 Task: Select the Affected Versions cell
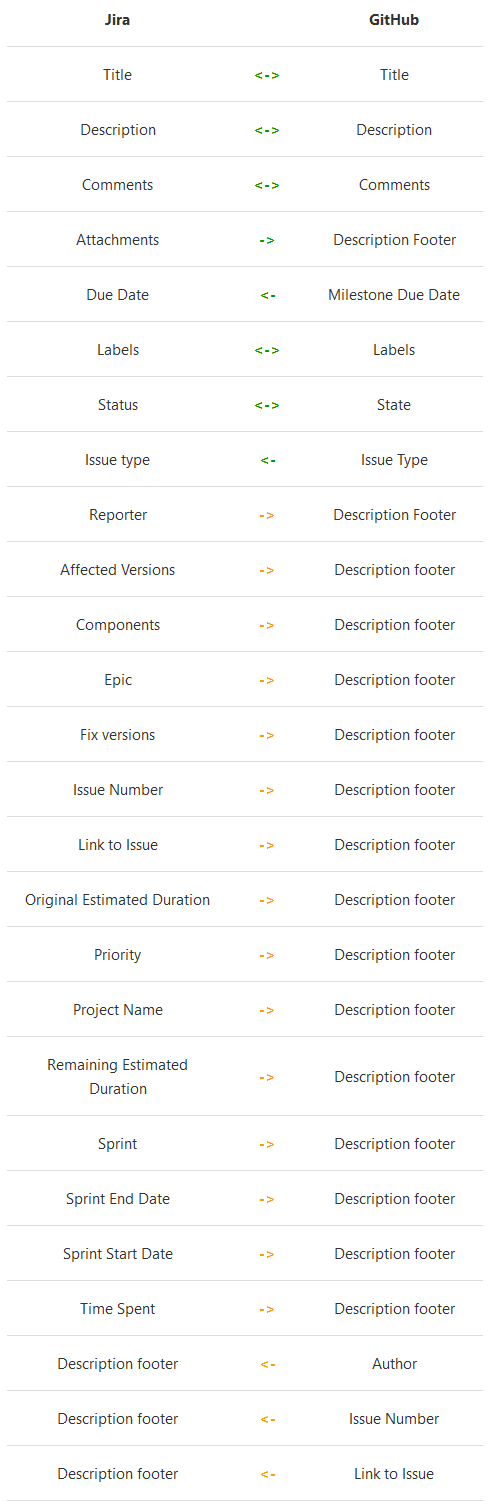click(118, 570)
